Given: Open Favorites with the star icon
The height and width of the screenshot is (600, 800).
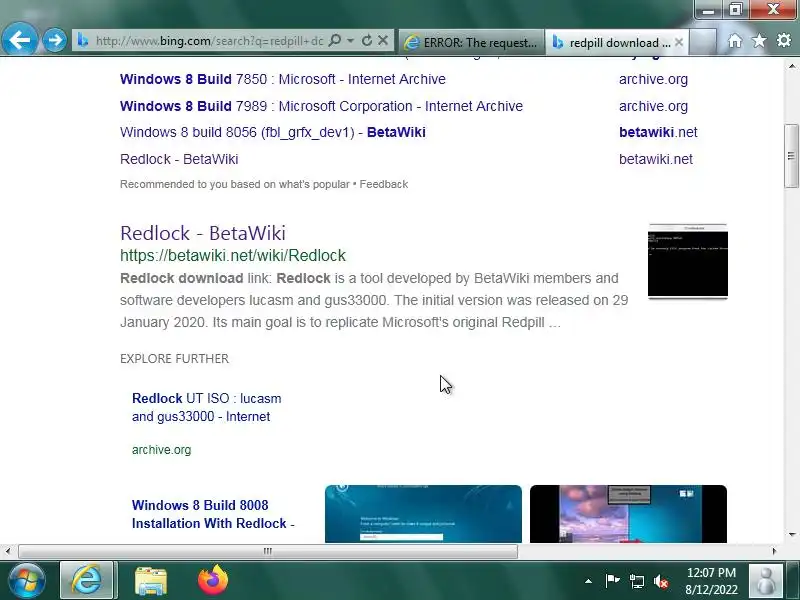Looking at the screenshot, I should pos(759,40).
